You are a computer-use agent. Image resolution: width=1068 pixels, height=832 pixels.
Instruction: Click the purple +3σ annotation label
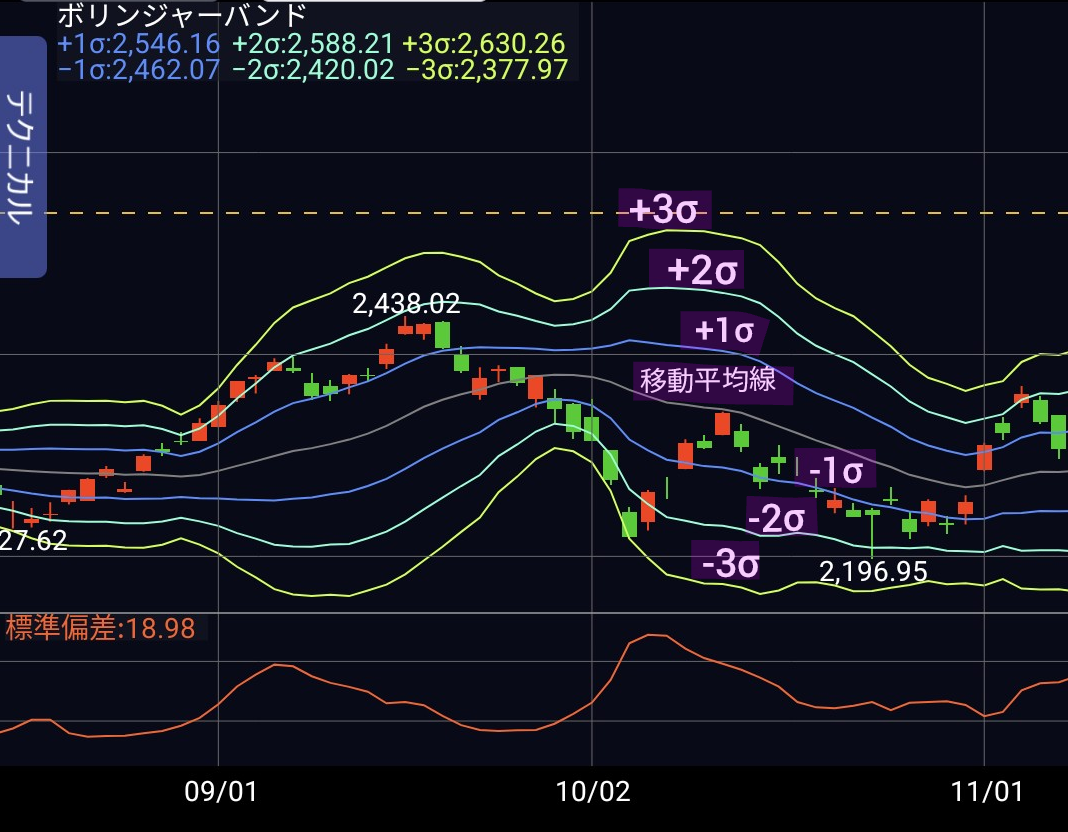pos(665,210)
